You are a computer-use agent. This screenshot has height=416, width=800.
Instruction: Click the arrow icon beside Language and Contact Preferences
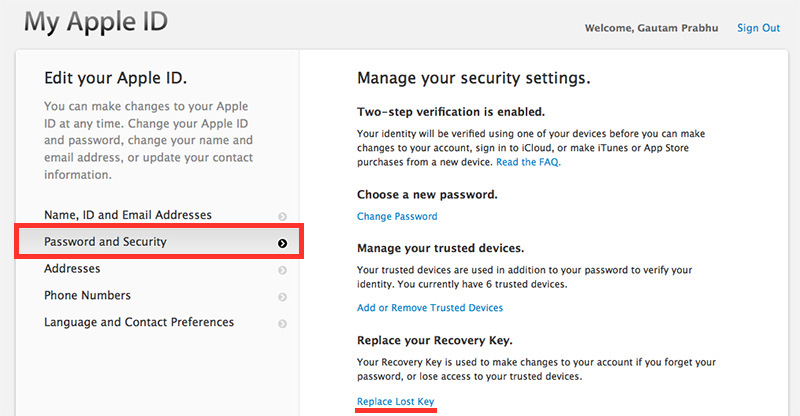tap(283, 324)
